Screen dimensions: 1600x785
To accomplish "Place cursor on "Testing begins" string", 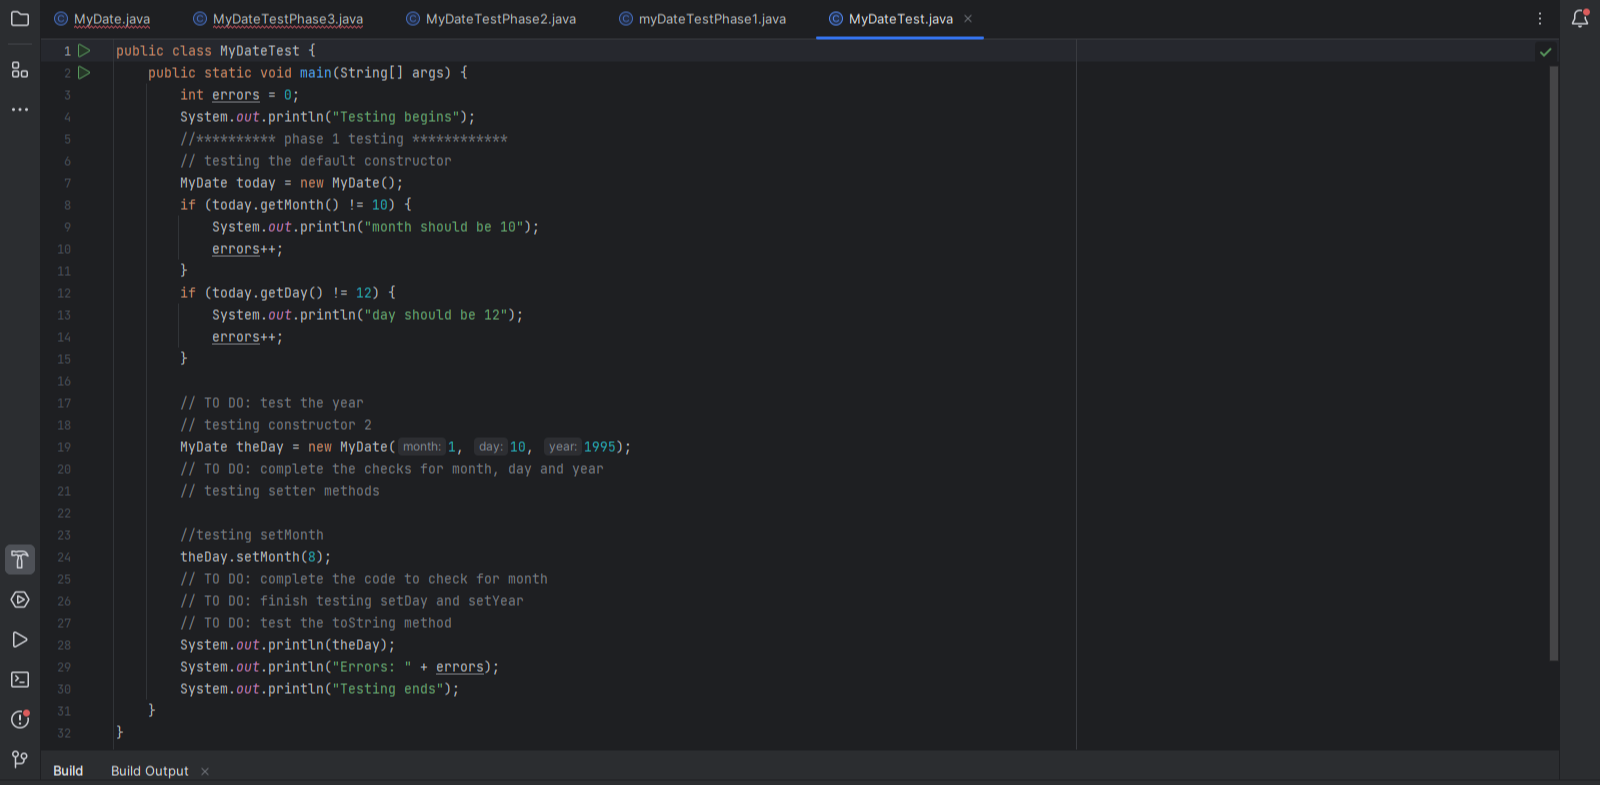I will click(x=395, y=117).
